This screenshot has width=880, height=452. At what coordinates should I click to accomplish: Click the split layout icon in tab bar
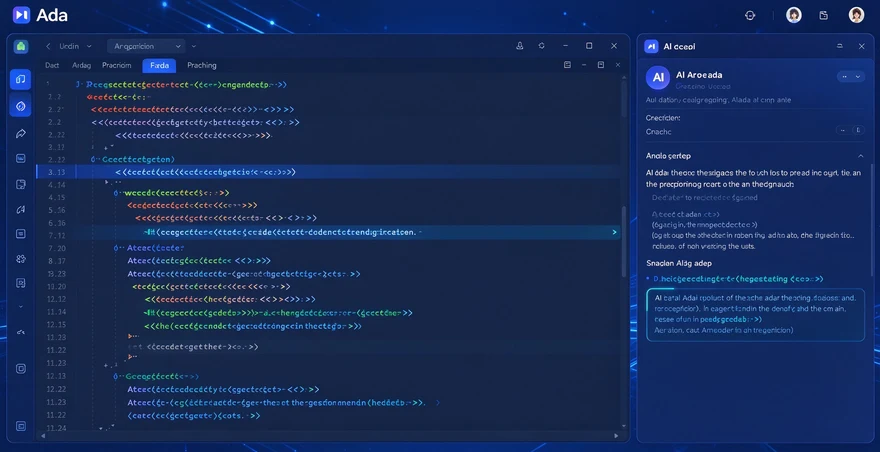[567, 65]
